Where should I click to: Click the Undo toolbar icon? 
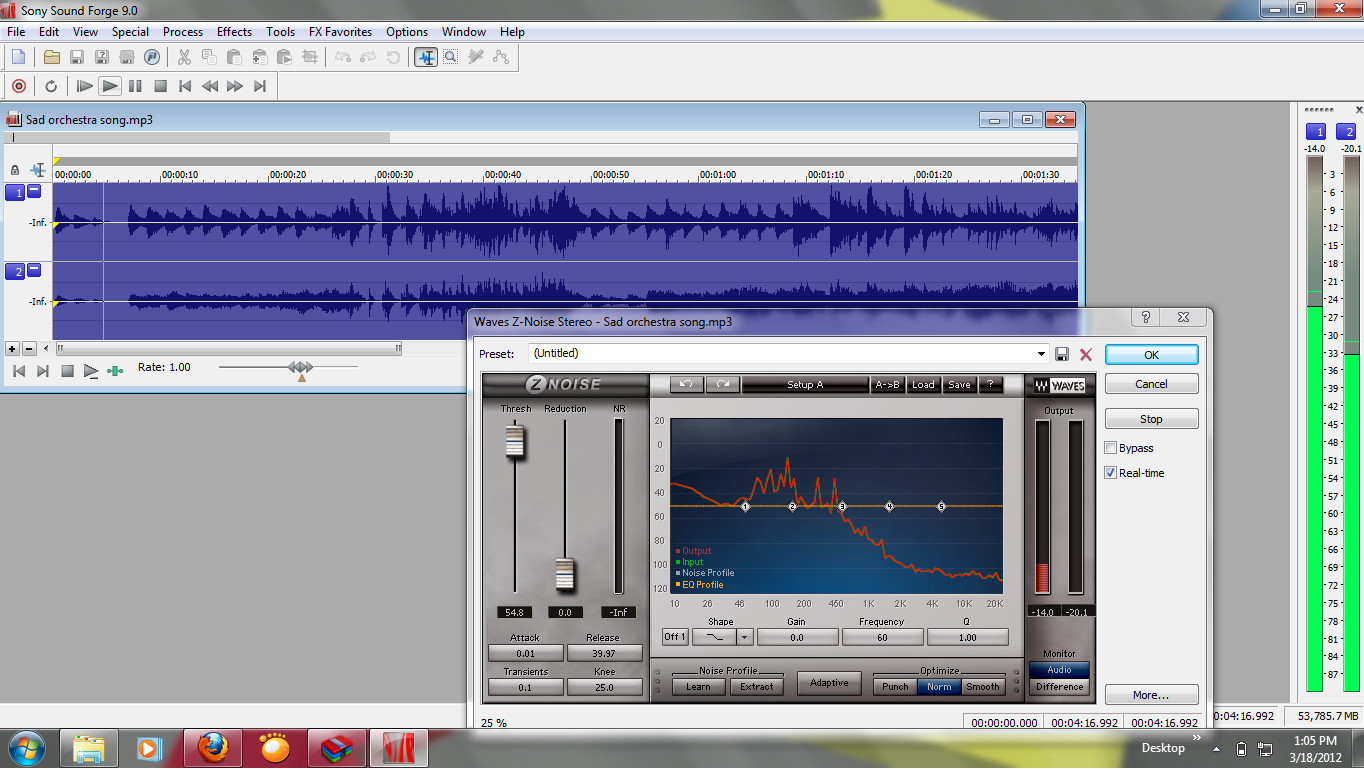pyautogui.click(x=343, y=57)
